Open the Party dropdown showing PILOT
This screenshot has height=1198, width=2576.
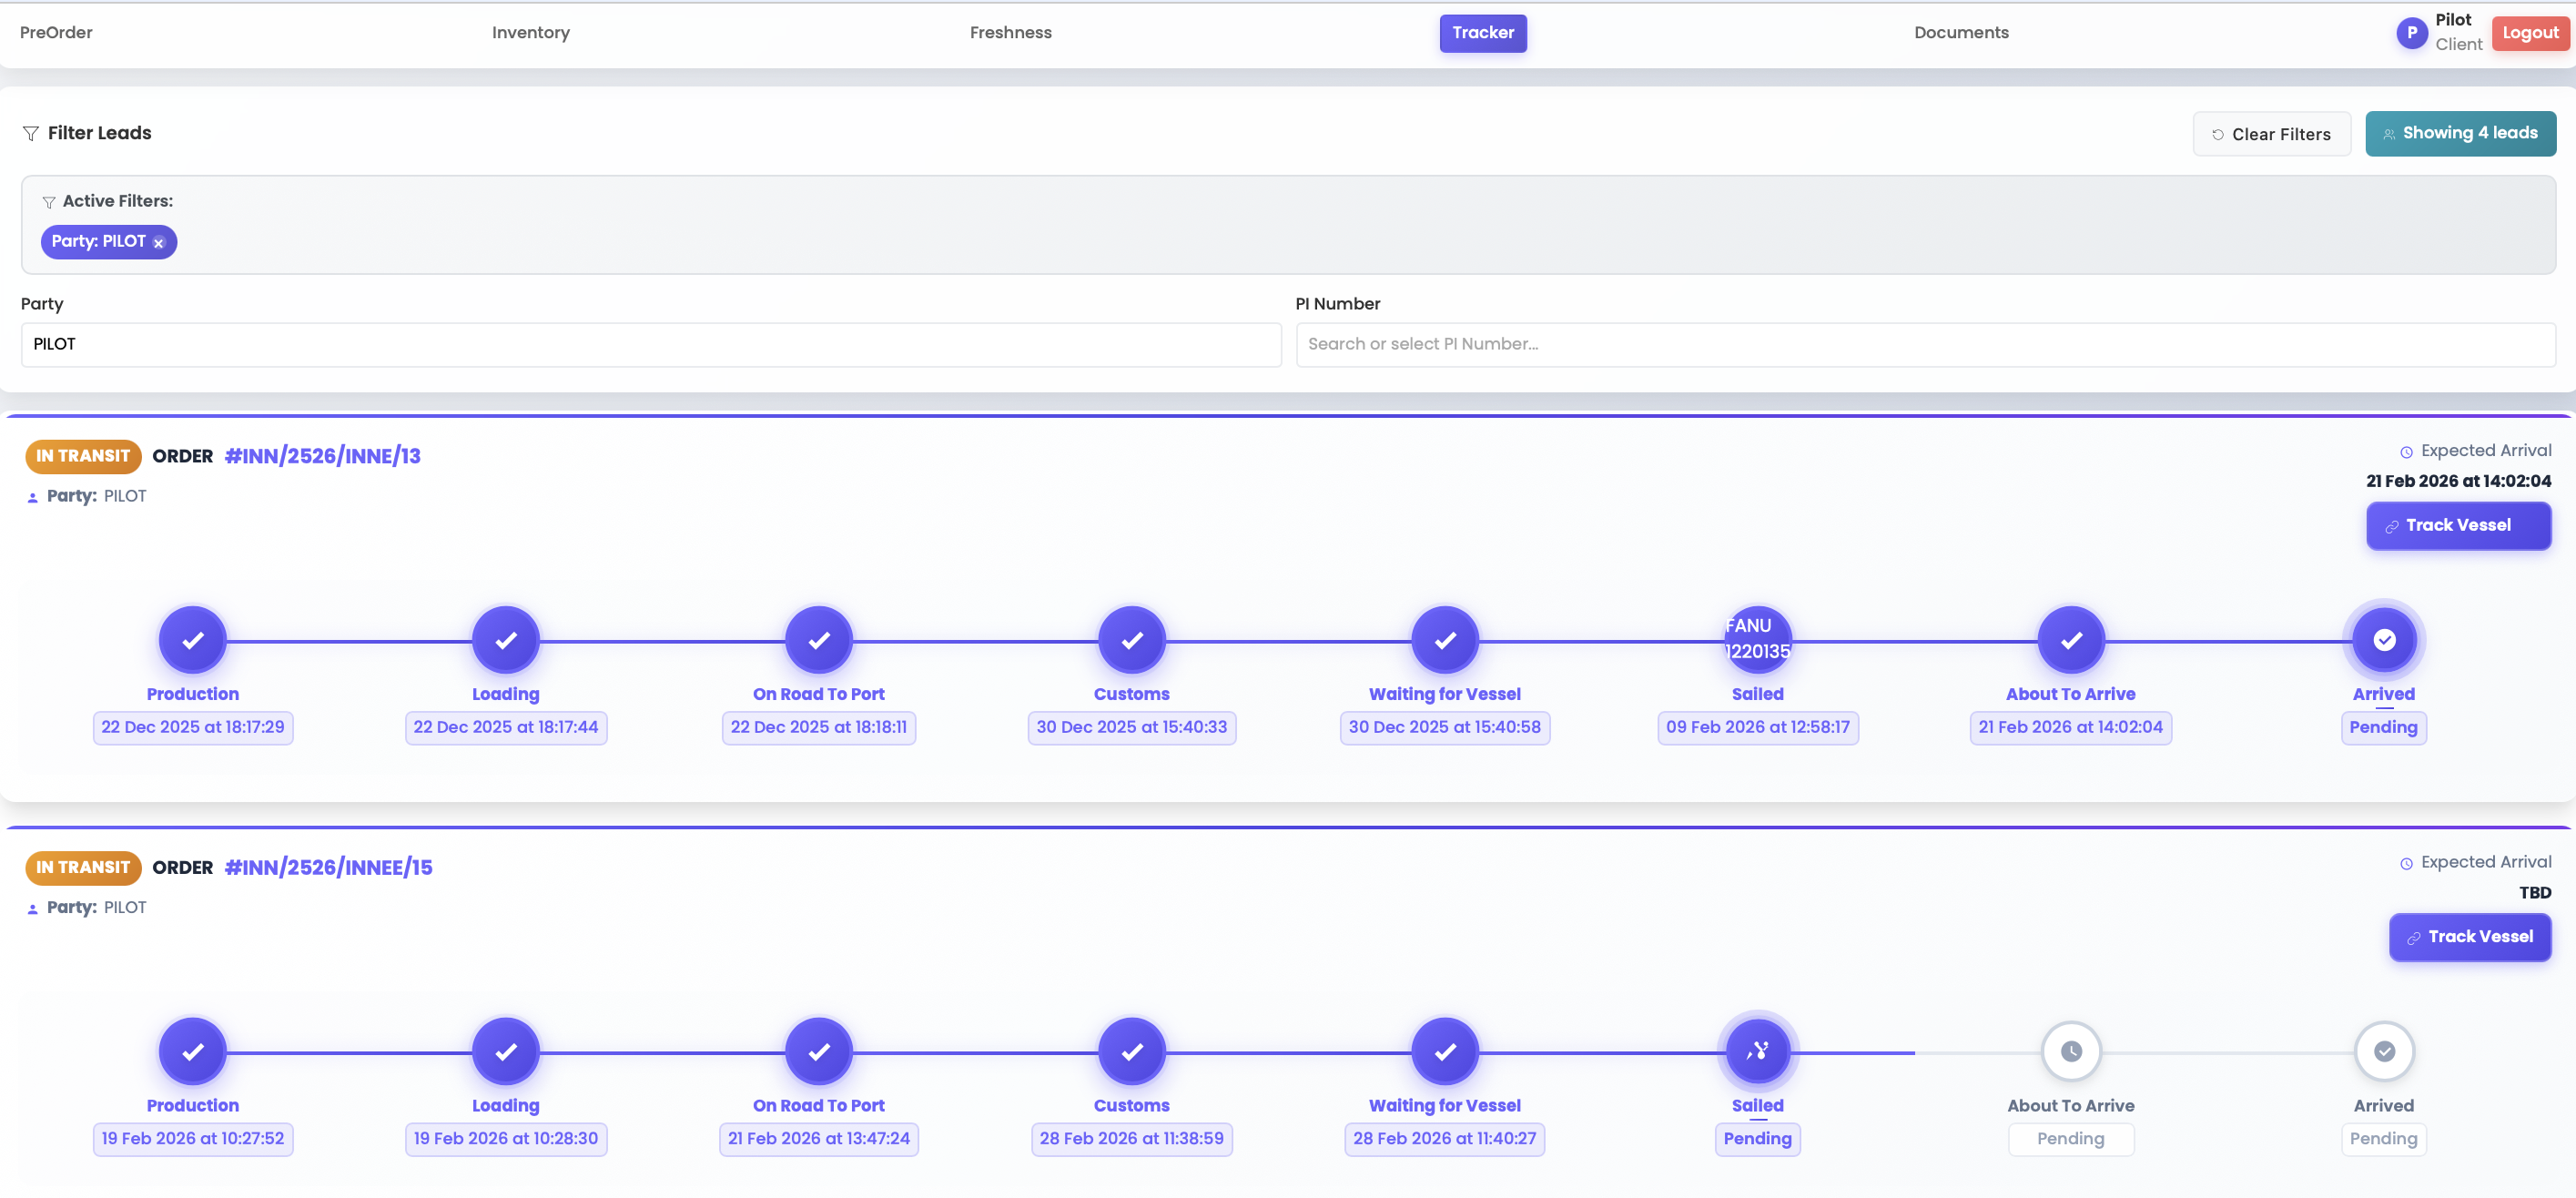point(650,344)
